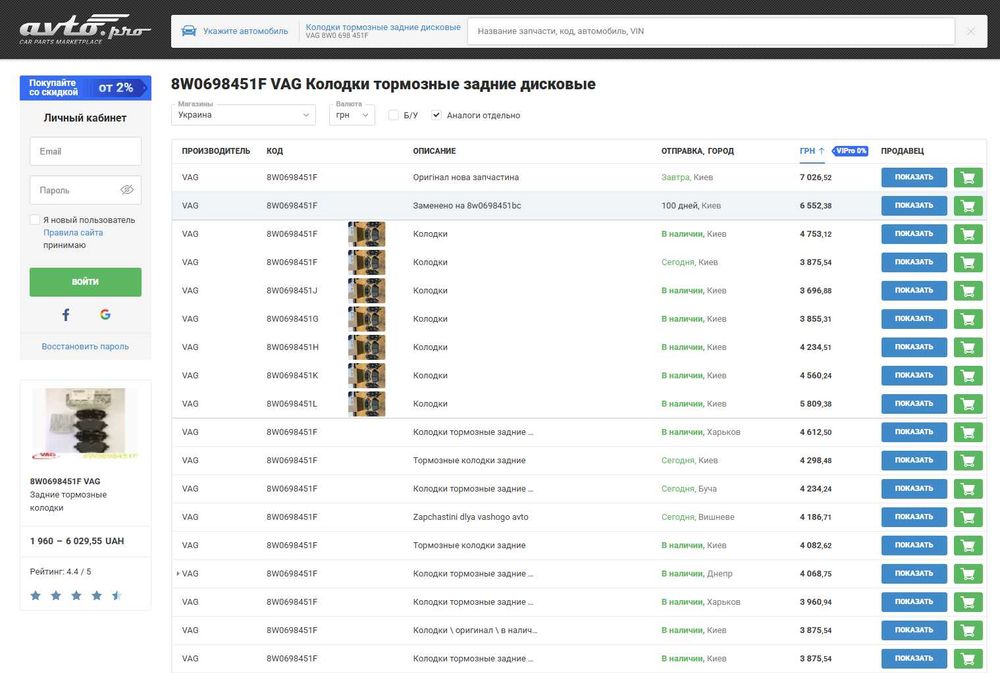Click the VIPro 0% badge
The width and height of the screenshot is (1000, 673).
[x=850, y=151]
